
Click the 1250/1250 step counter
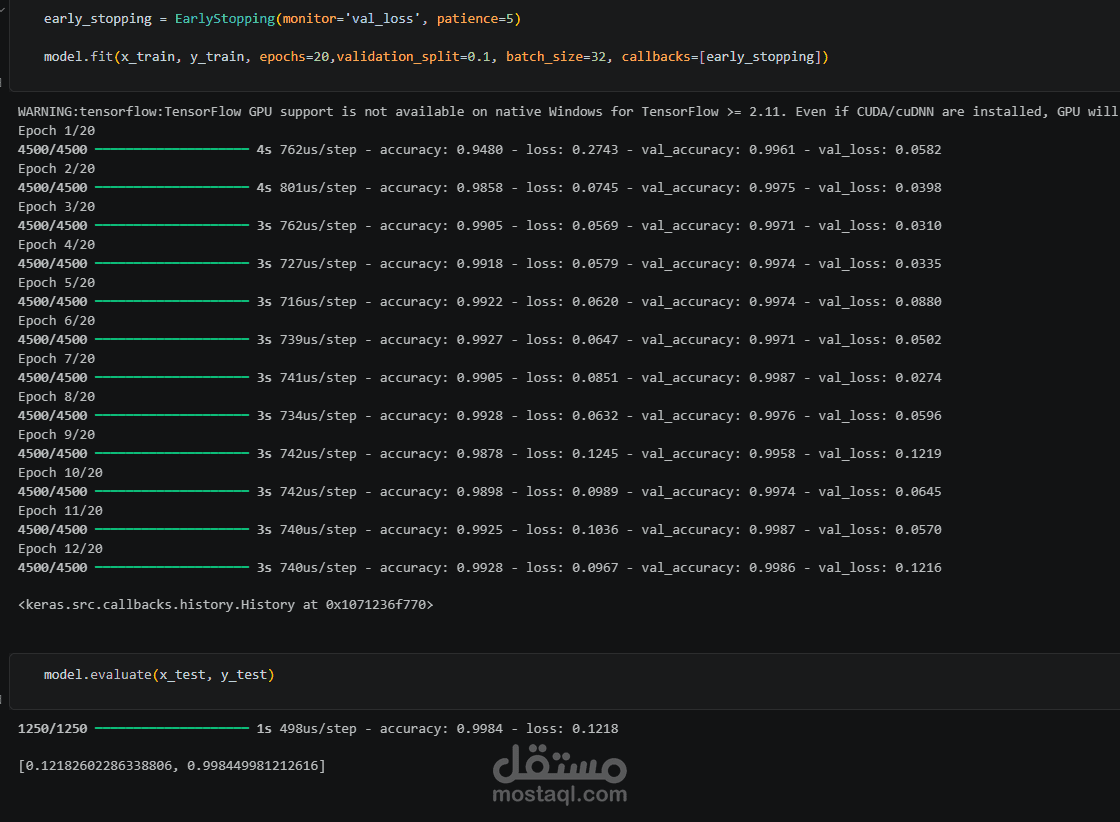coord(53,728)
